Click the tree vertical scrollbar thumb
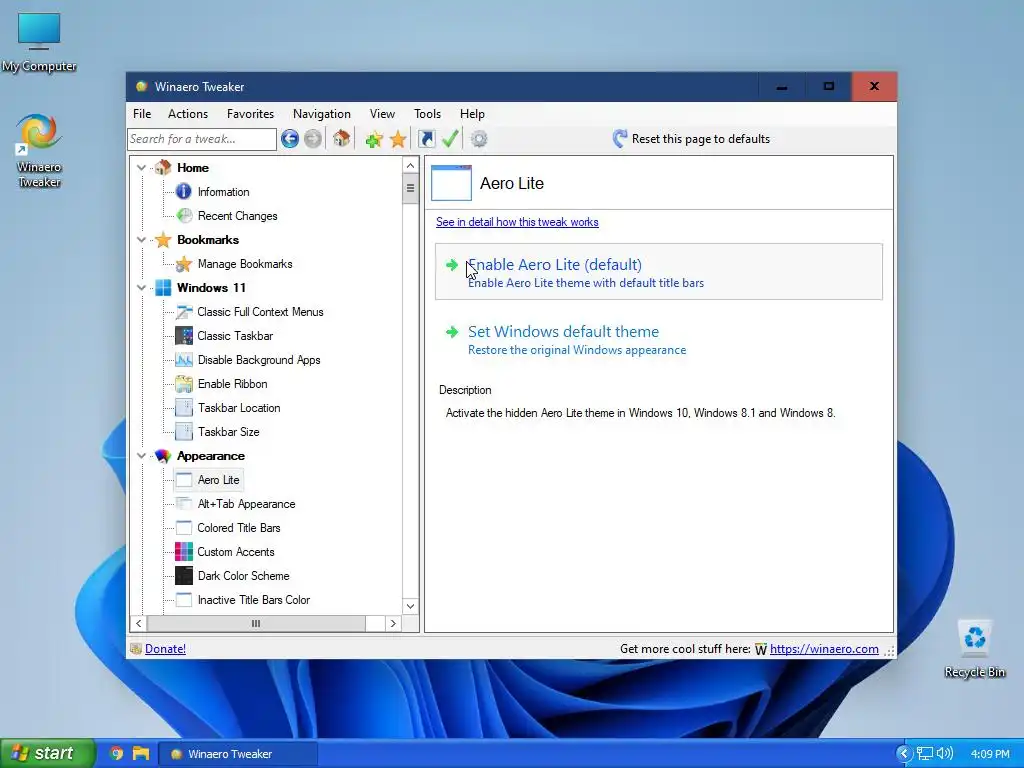Image resolution: width=1024 pixels, height=768 pixels. 410,189
